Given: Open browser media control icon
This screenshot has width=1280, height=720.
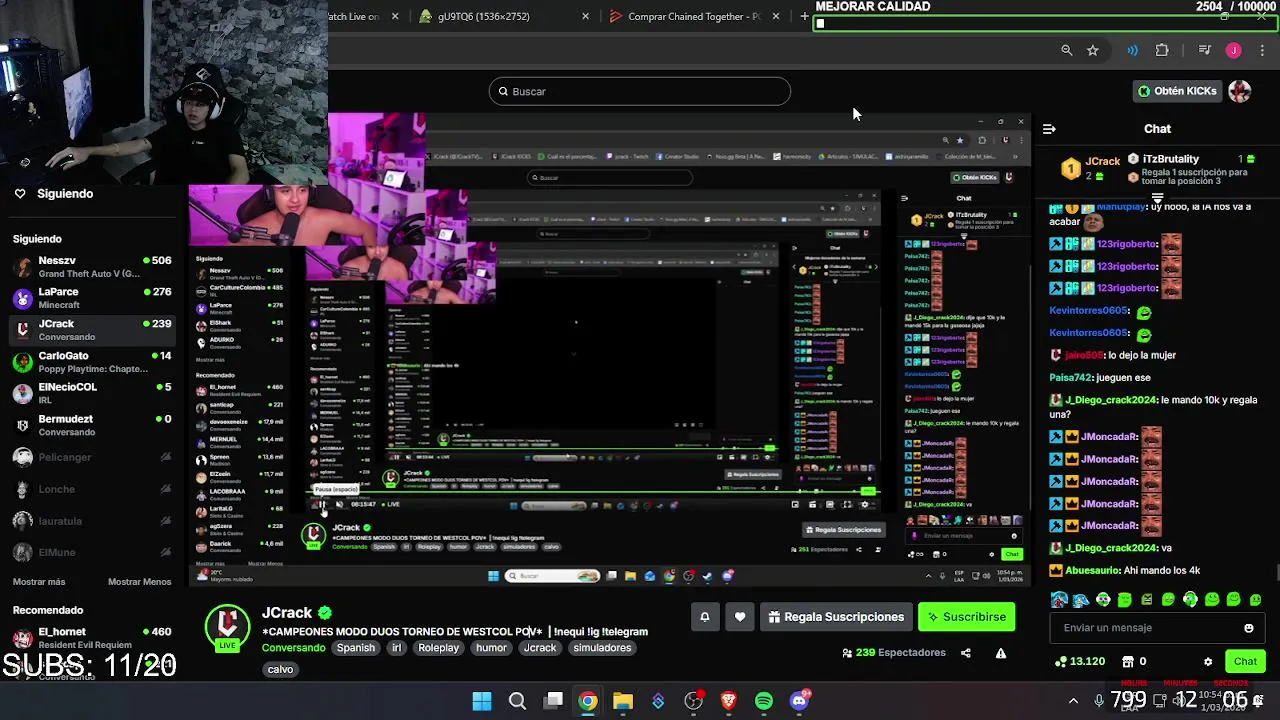Looking at the screenshot, I should coord(1204,50).
